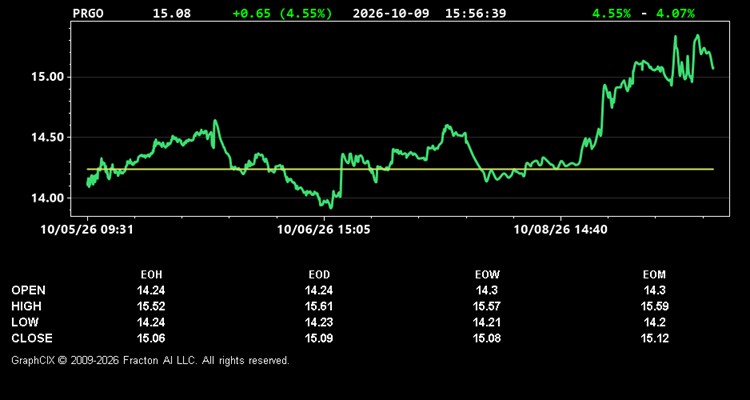Click the EOD low value 14.23
Viewport: 750px width, 400px height.
pos(319,322)
